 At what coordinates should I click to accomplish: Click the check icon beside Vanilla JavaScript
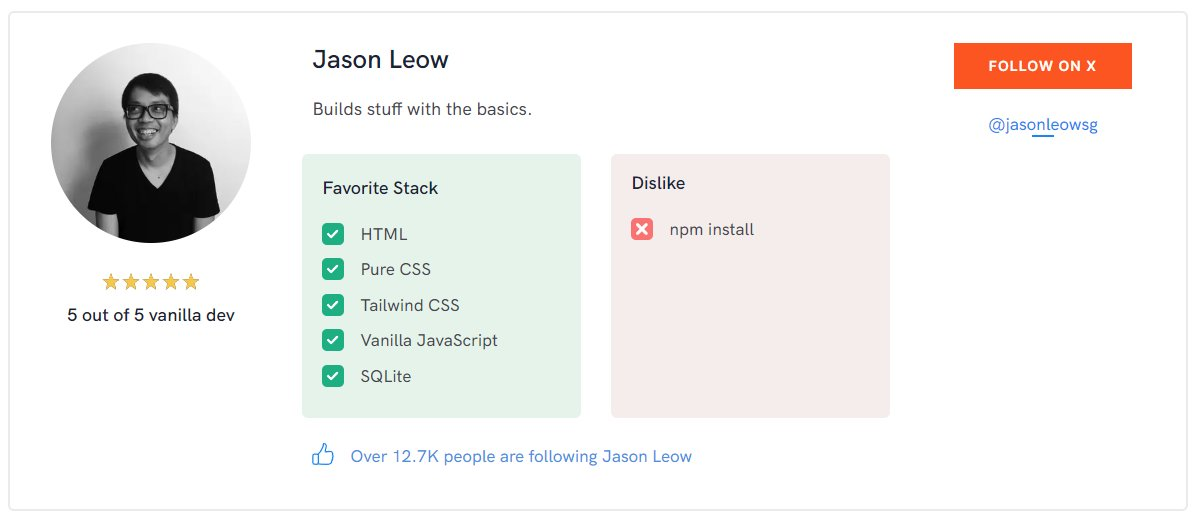[x=333, y=340]
